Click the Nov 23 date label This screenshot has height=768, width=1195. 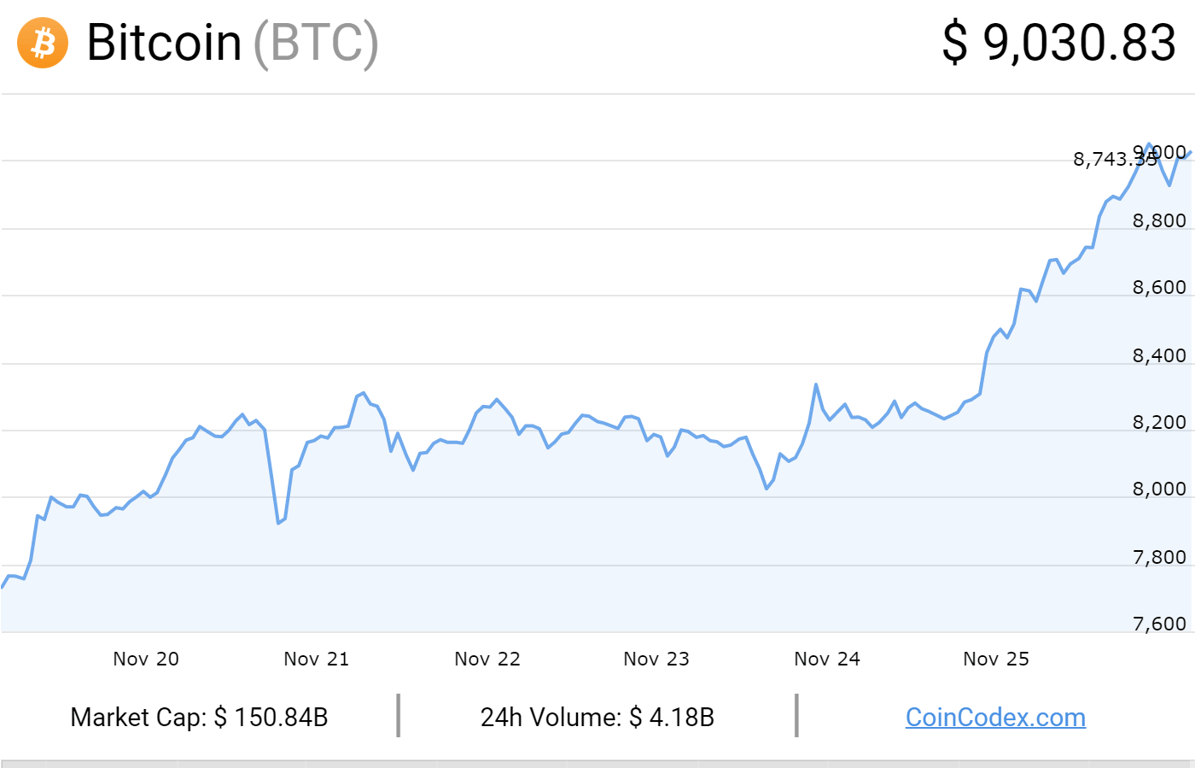656,659
